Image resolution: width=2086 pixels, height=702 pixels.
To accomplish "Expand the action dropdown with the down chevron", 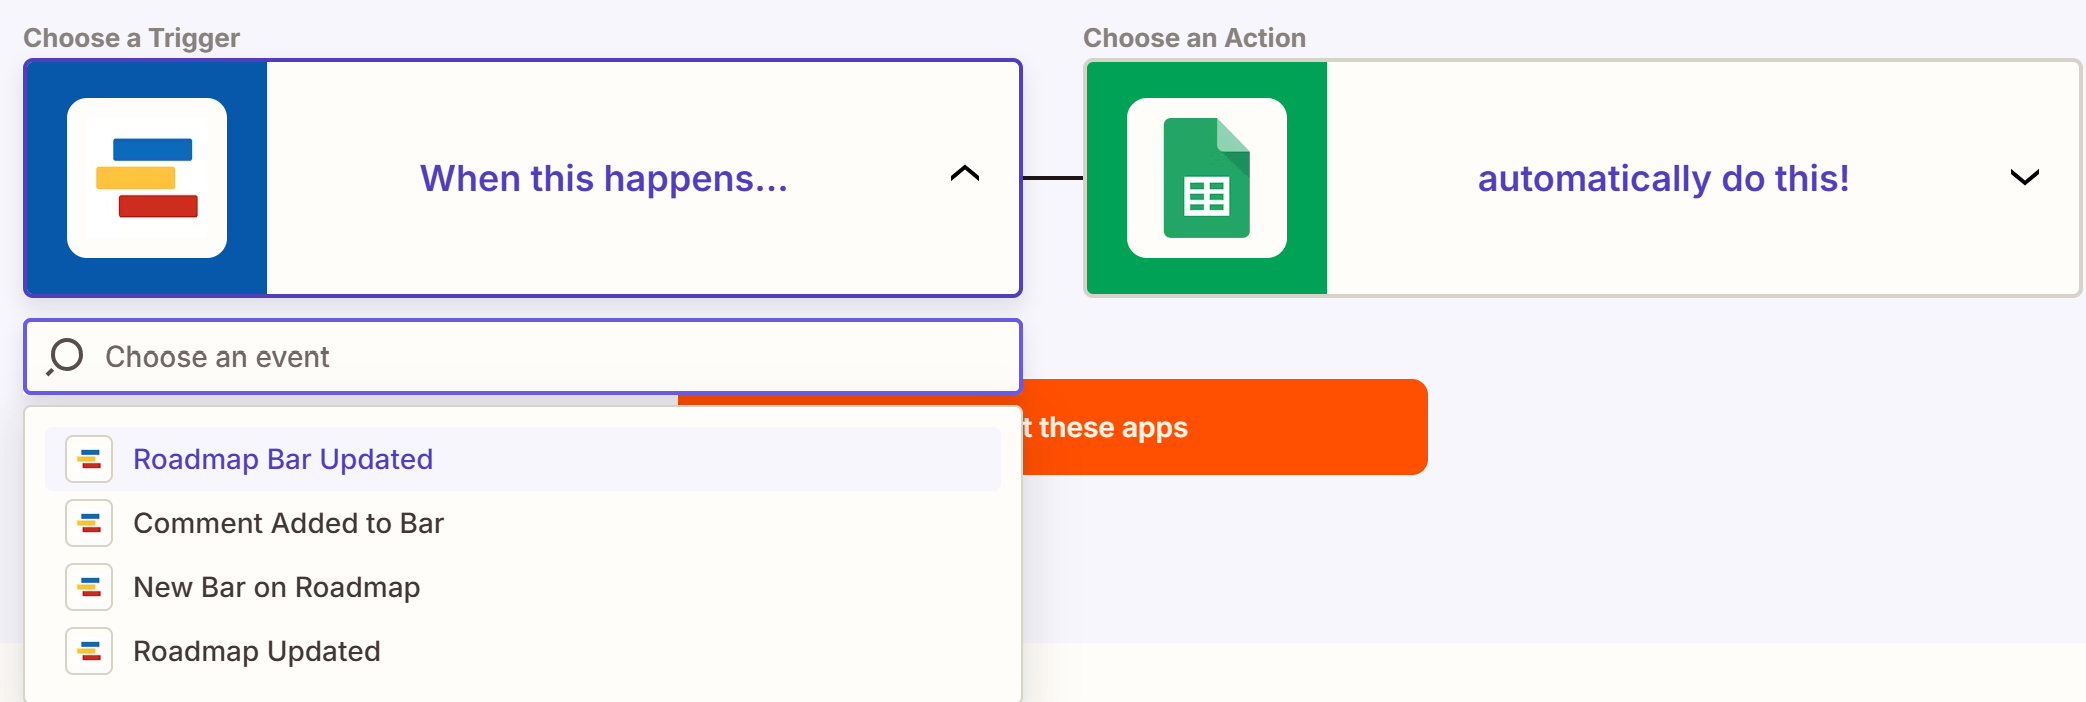I will [x=2025, y=178].
